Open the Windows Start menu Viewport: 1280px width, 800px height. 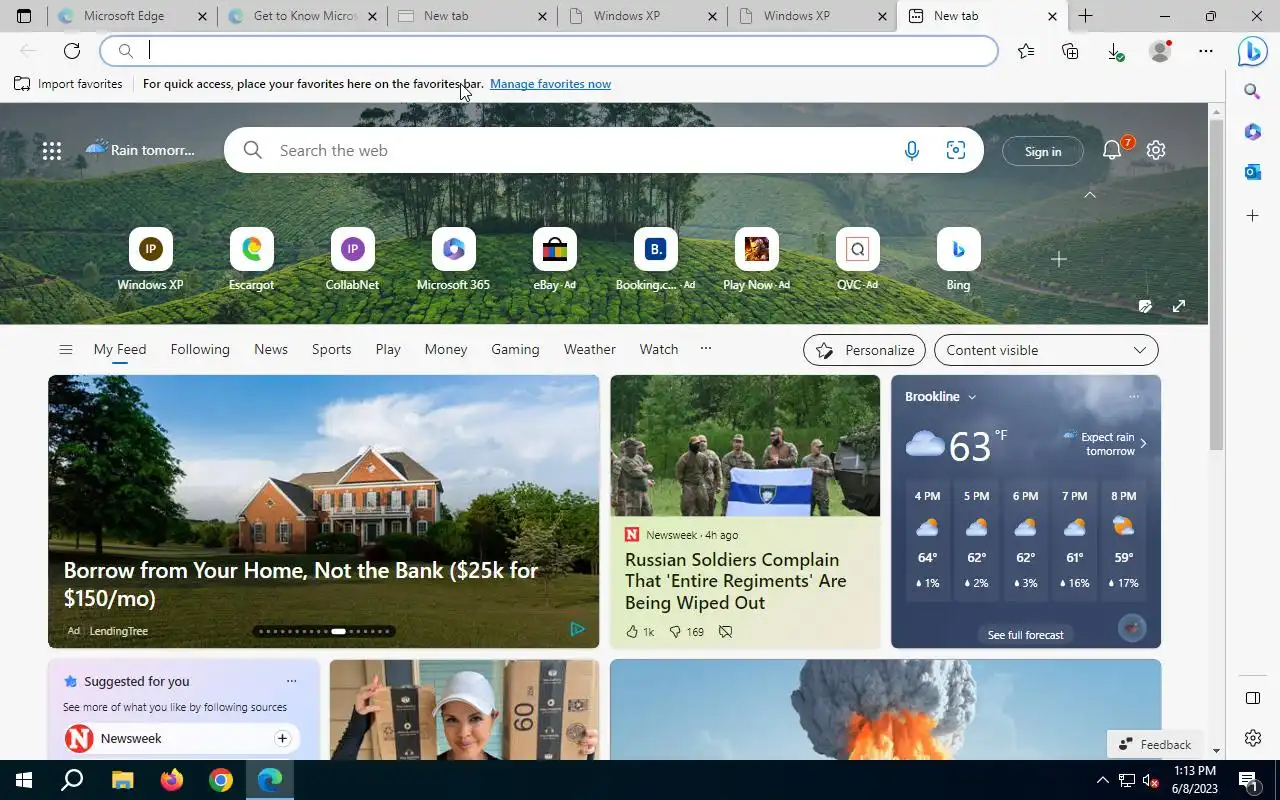(x=24, y=780)
